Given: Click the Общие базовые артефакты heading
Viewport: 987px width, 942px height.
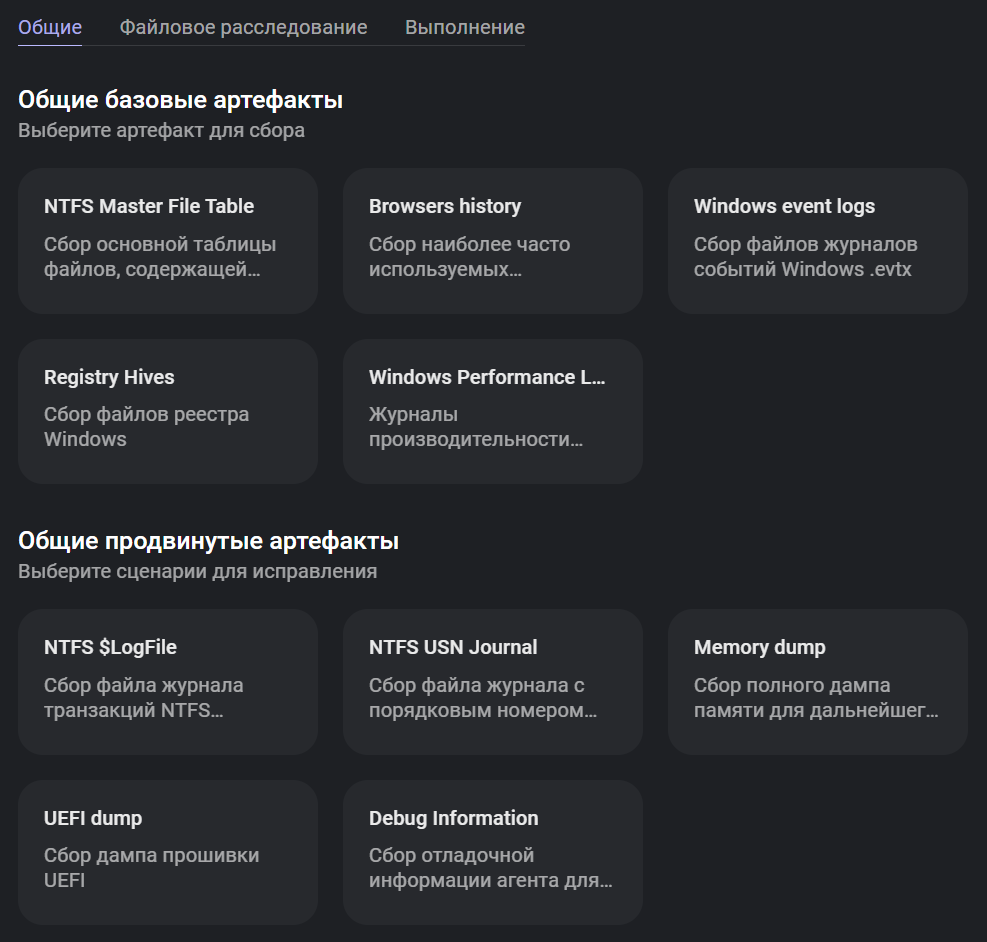Looking at the screenshot, I should 180,100.
